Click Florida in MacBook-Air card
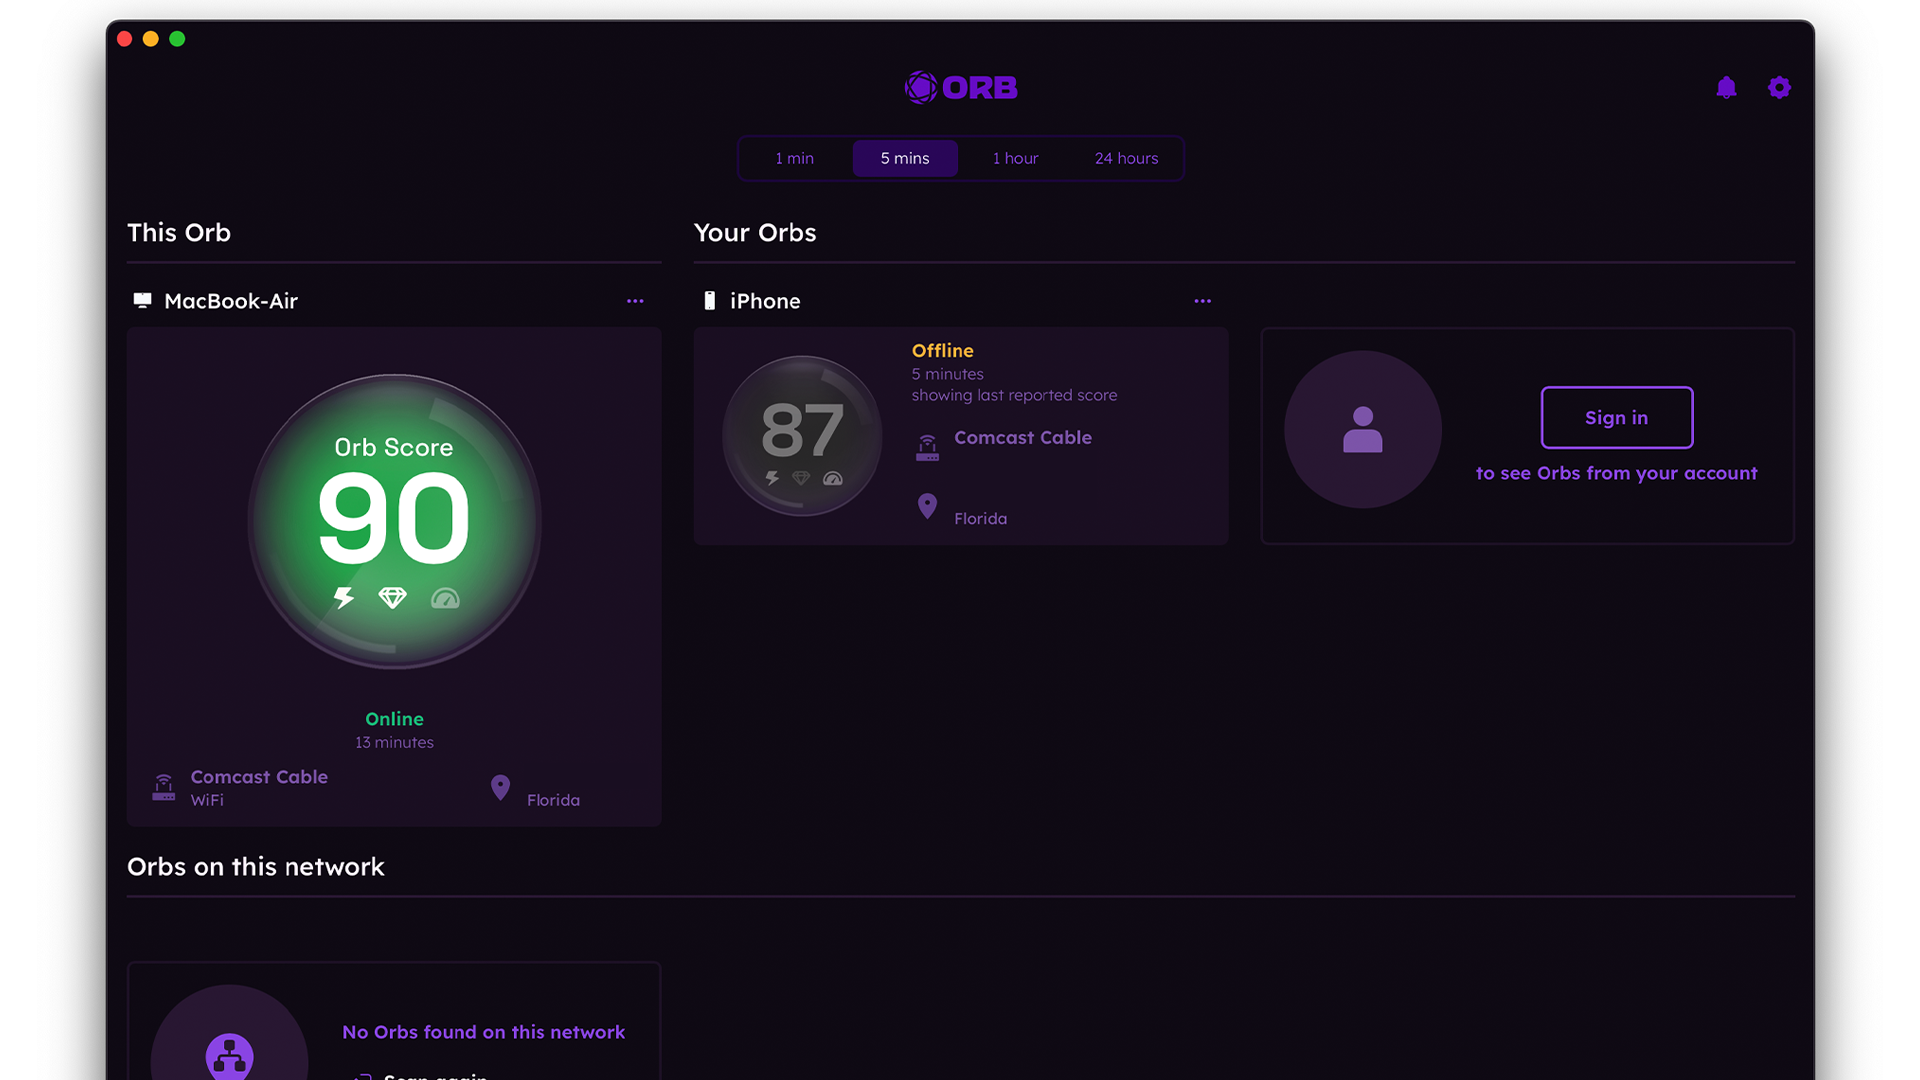 coord(553,800)
